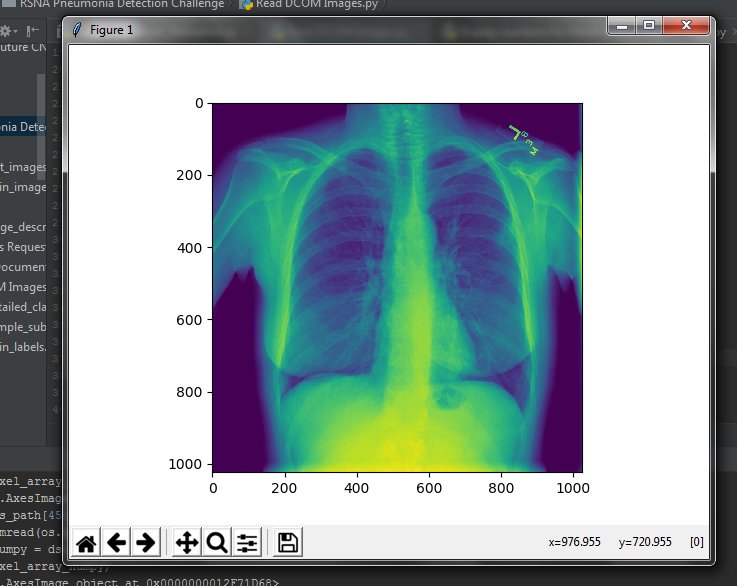This screenshot has width=737, height=586.
Task: Open Configure subplots sliders icon
Action: 247,543
